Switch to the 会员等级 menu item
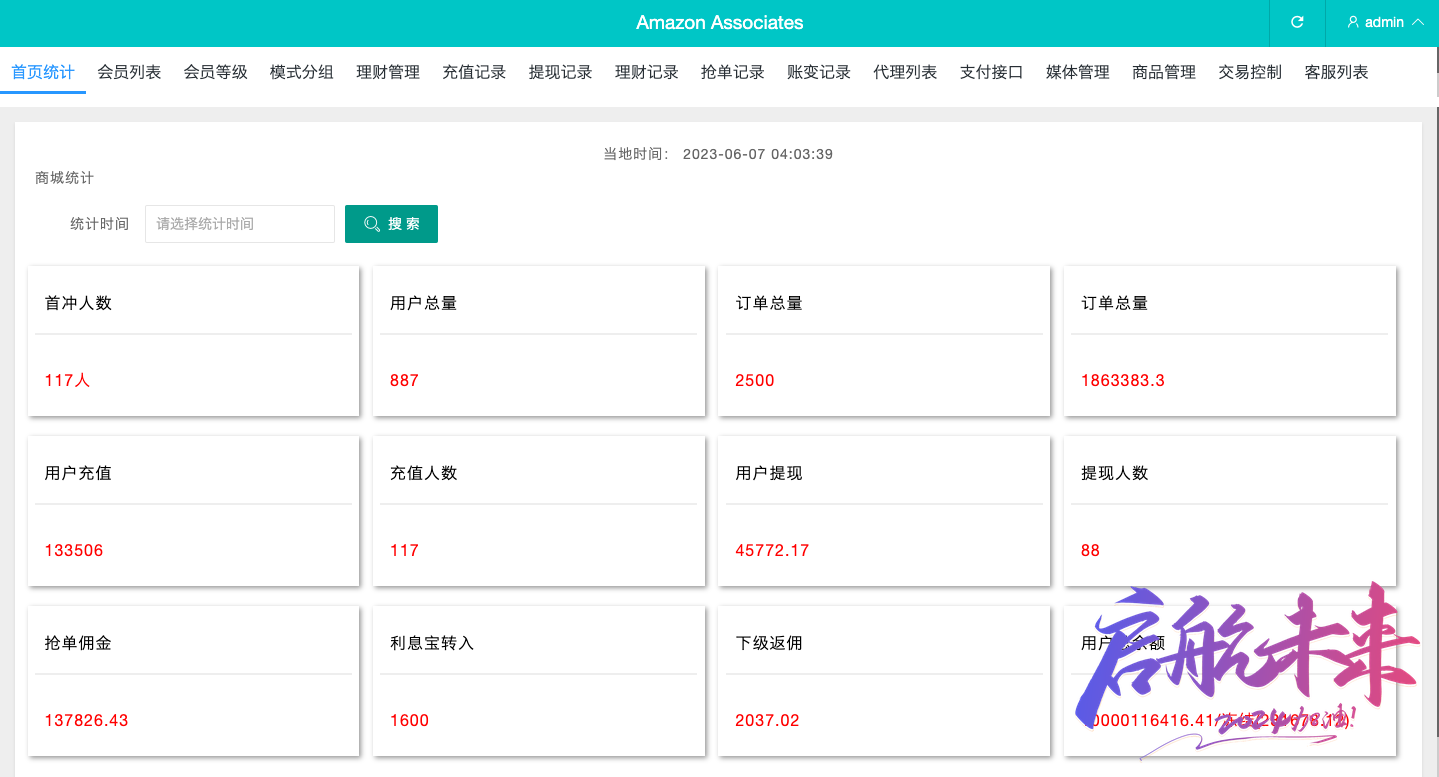This screenshot has width=1439, height=777. [215, 72]
